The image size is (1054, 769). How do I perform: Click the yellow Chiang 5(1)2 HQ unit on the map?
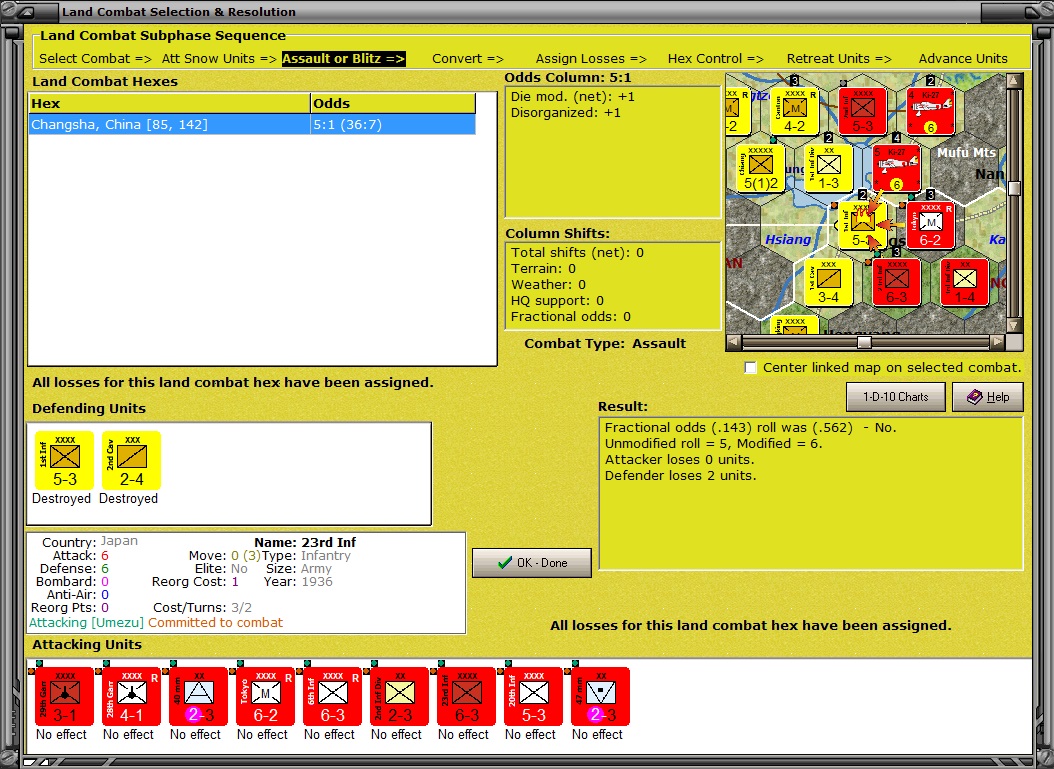click(761, 168)
